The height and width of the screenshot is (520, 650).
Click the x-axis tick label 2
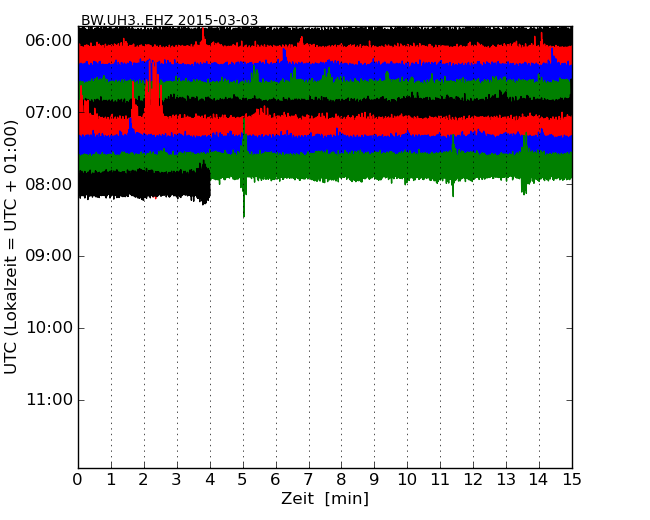(144, 480)
